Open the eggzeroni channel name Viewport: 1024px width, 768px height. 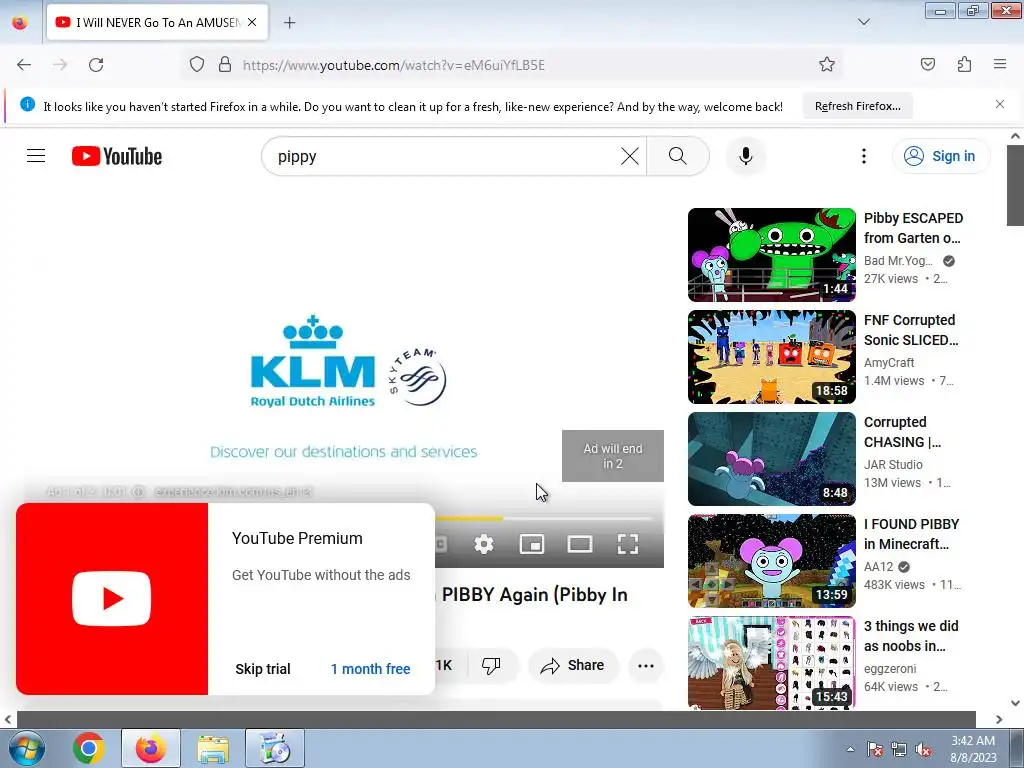(x=889, y=669)
